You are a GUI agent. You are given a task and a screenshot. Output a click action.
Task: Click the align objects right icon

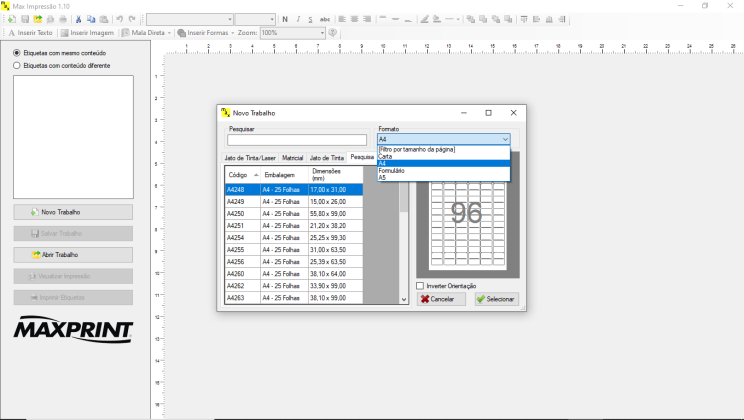point(562,19)
